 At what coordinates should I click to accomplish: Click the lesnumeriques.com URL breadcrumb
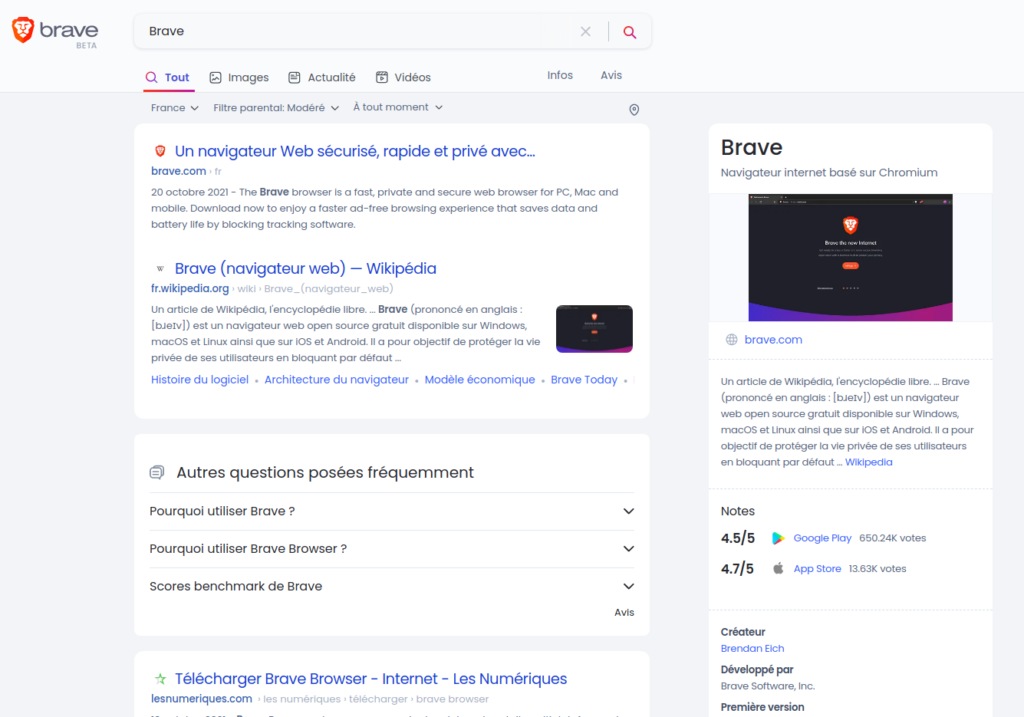[201, 699]
